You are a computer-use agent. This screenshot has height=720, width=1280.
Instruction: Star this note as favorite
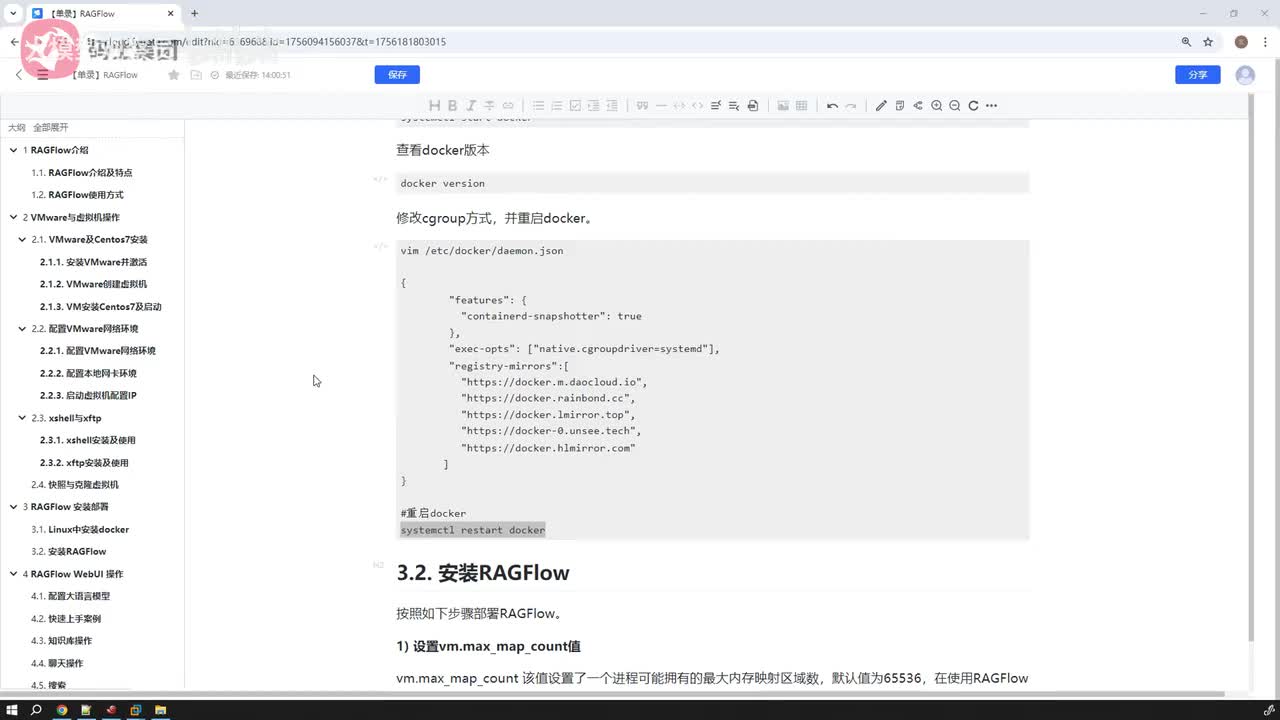[x=174, y=75]
